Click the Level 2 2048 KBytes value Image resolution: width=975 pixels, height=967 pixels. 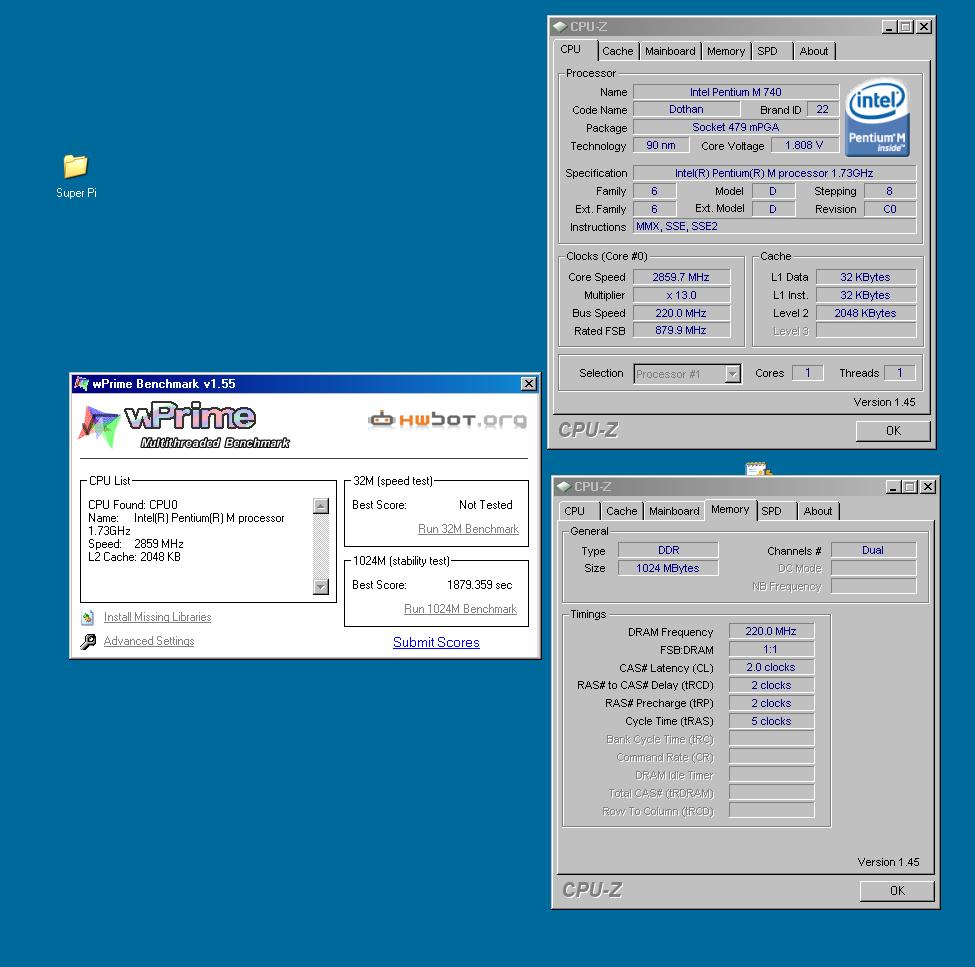point(865,313)
